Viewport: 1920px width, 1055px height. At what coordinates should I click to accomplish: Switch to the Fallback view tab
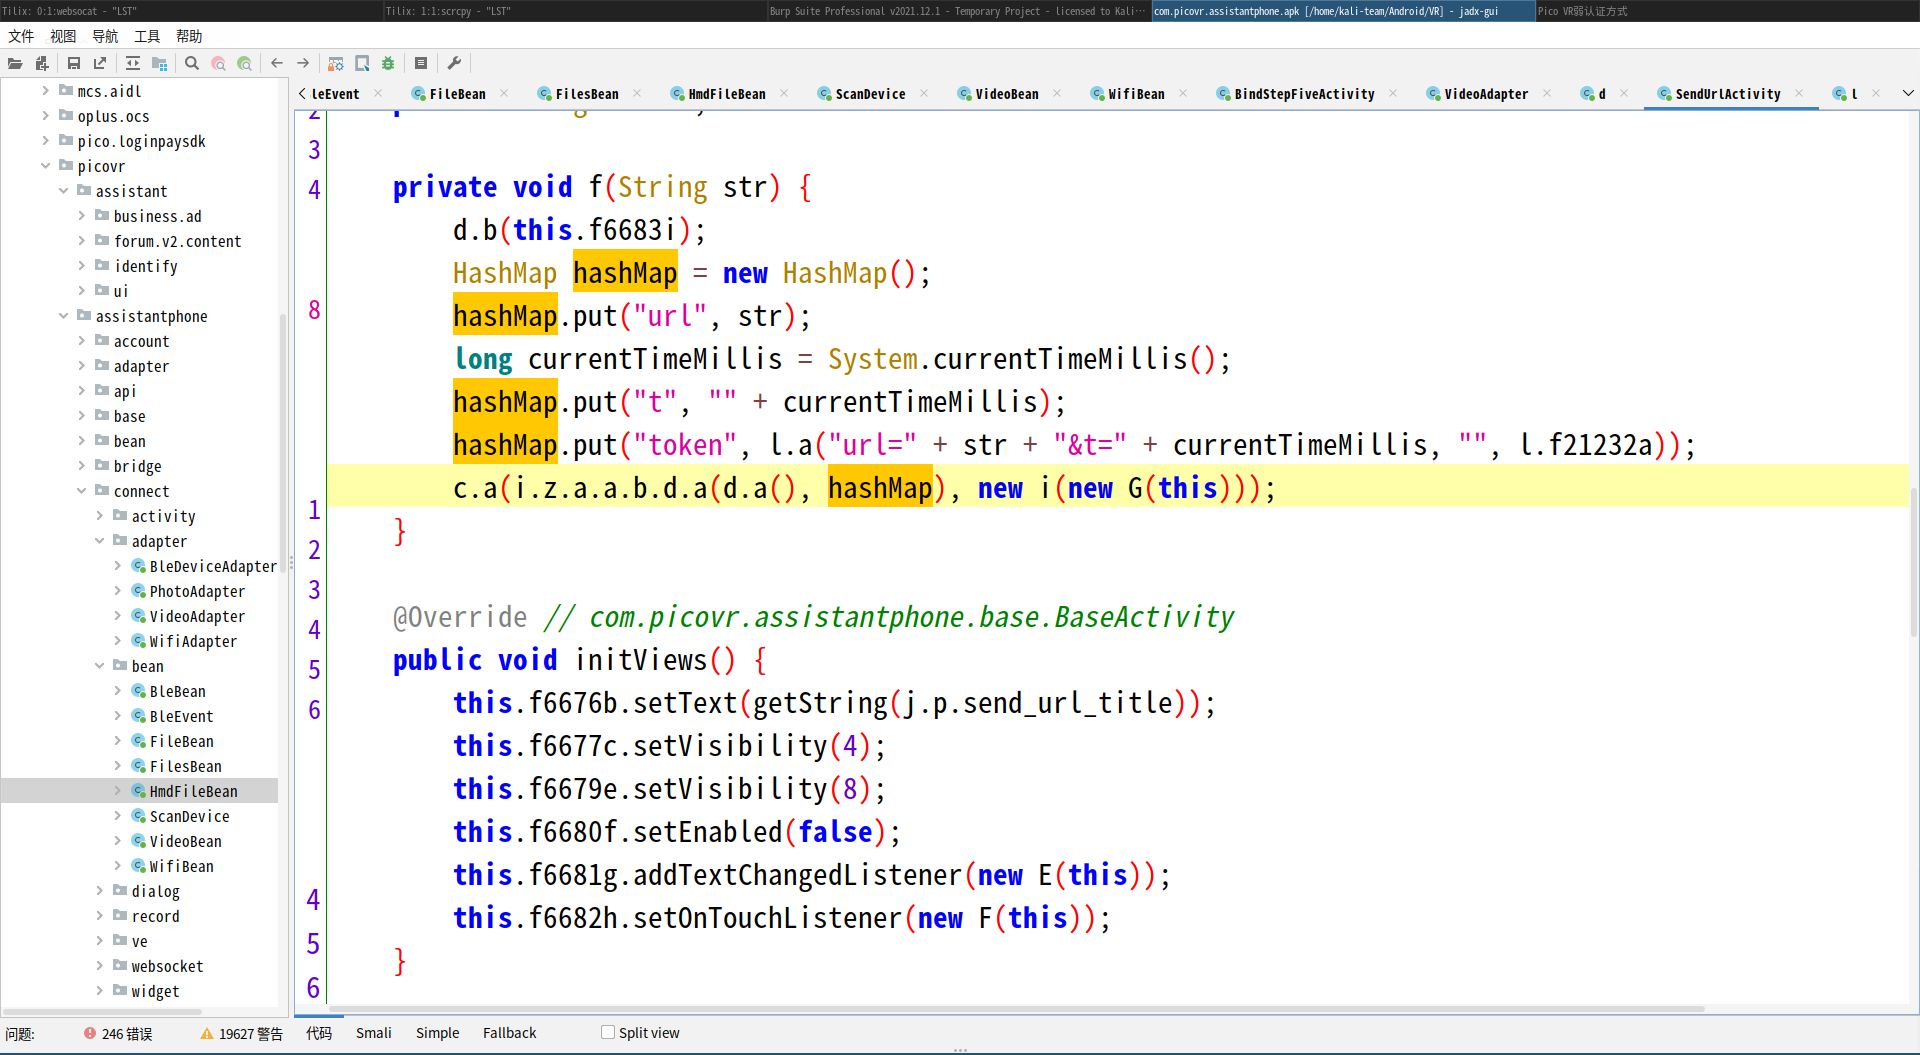point(509,1033)
